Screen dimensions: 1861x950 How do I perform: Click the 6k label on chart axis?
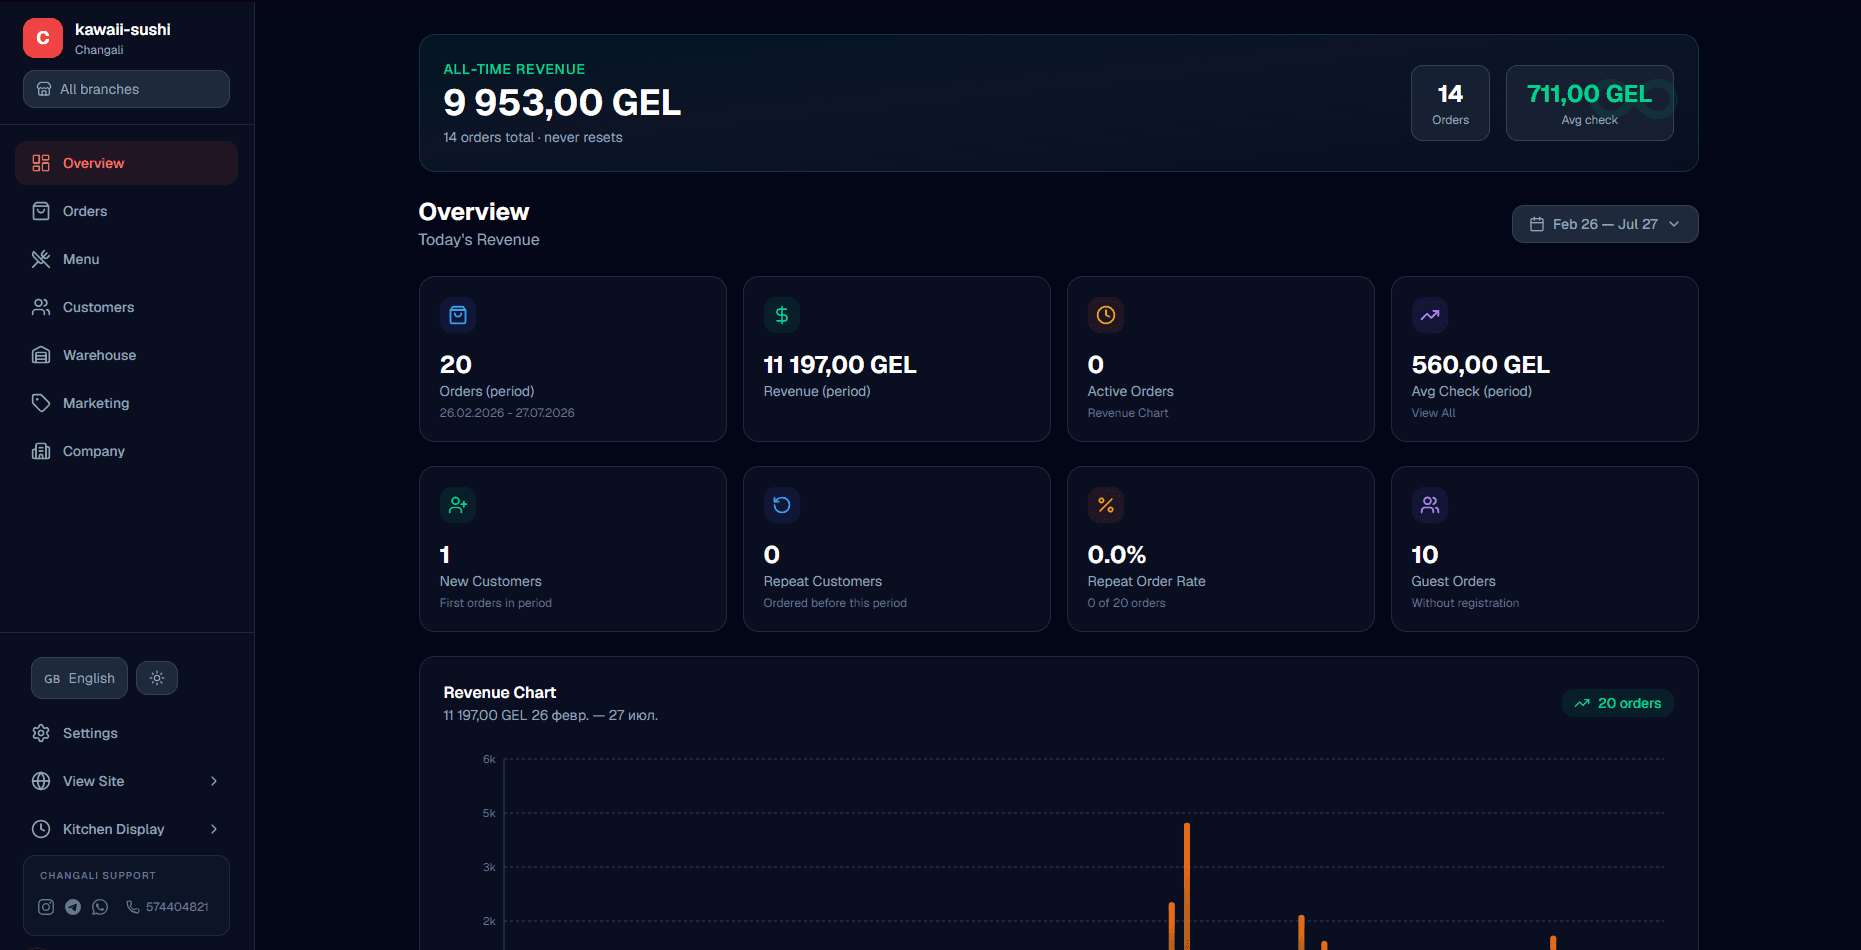tap(489, 759)
